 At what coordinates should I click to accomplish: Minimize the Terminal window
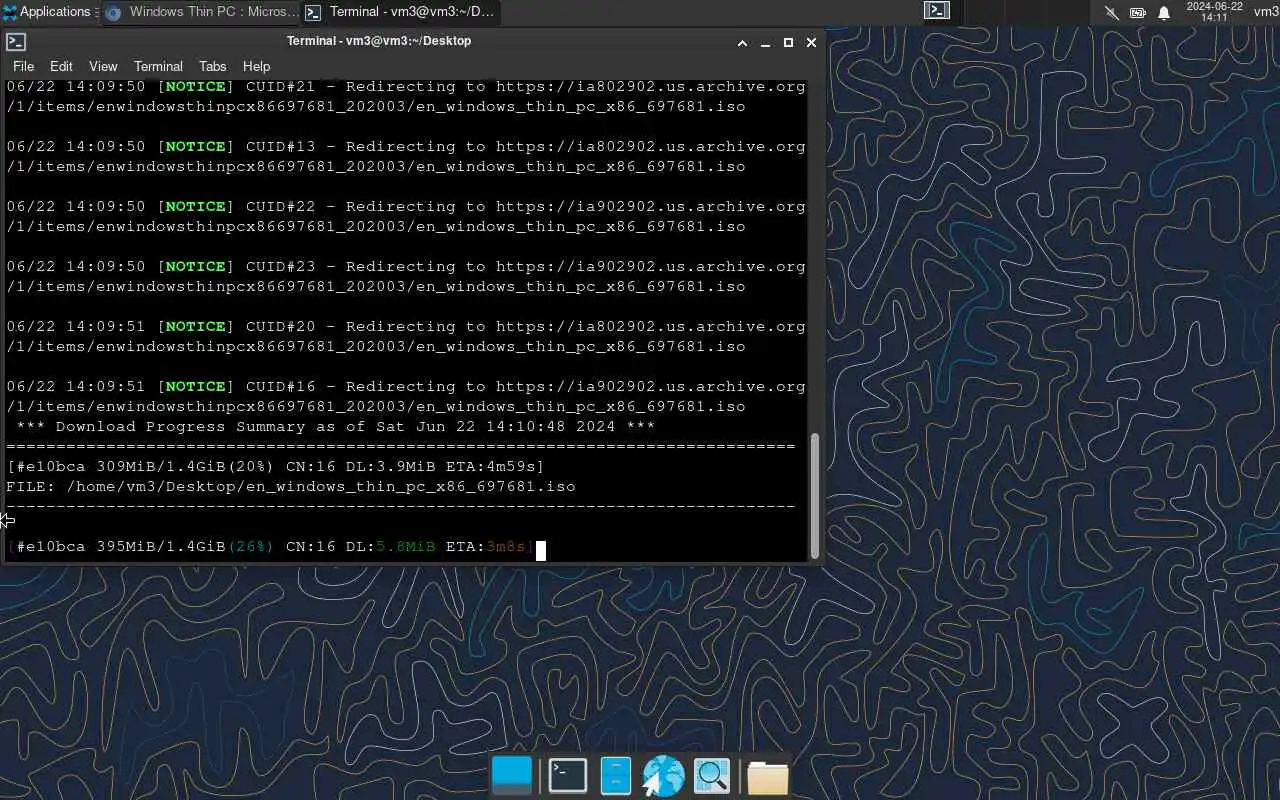(x=765, y=43)
